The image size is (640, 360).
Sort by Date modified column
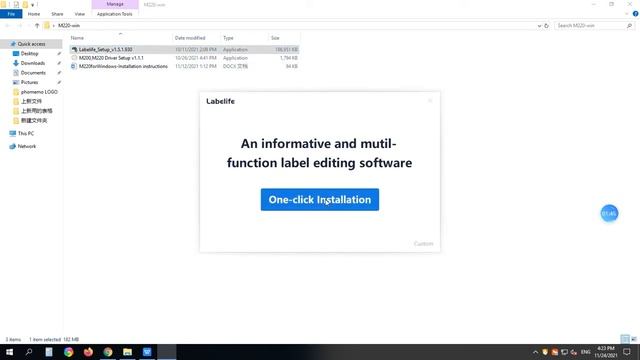(x=190, y=38)
